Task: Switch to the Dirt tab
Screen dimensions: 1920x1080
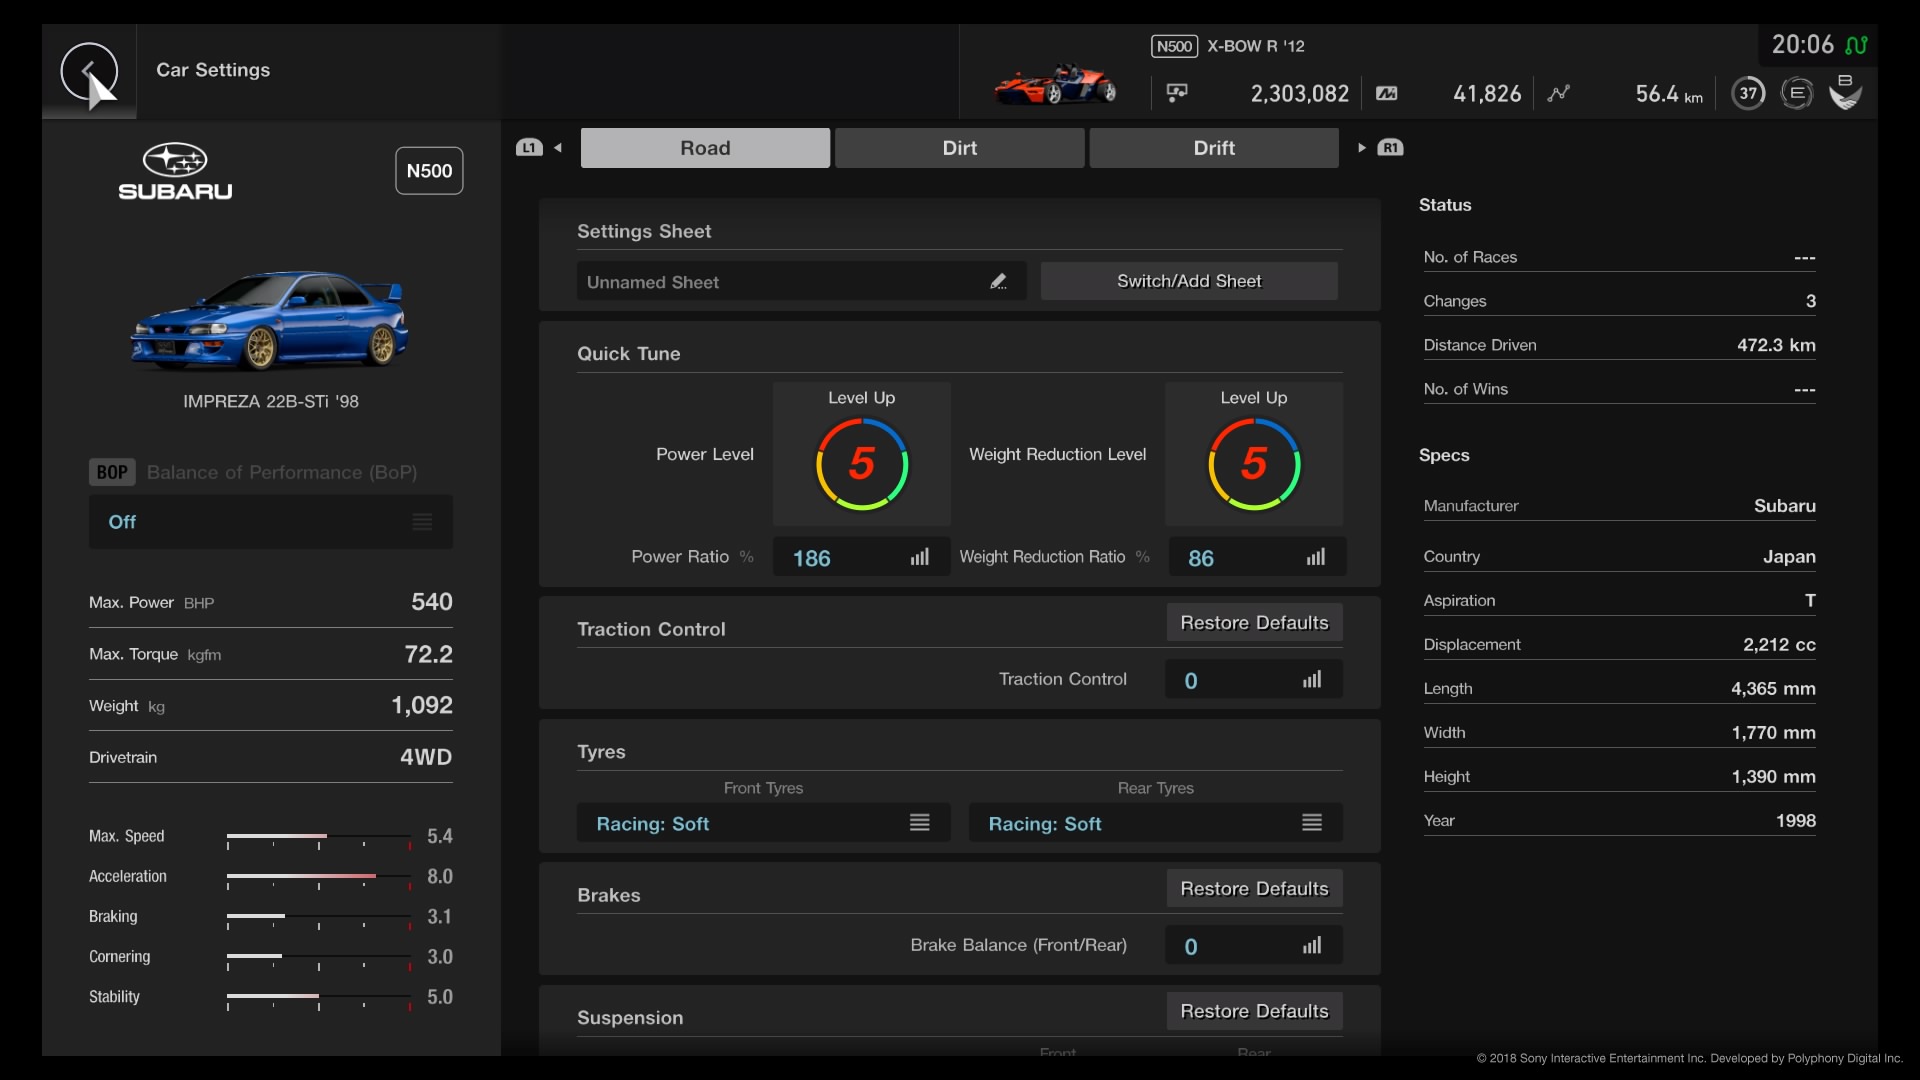Action: [960, 148]
